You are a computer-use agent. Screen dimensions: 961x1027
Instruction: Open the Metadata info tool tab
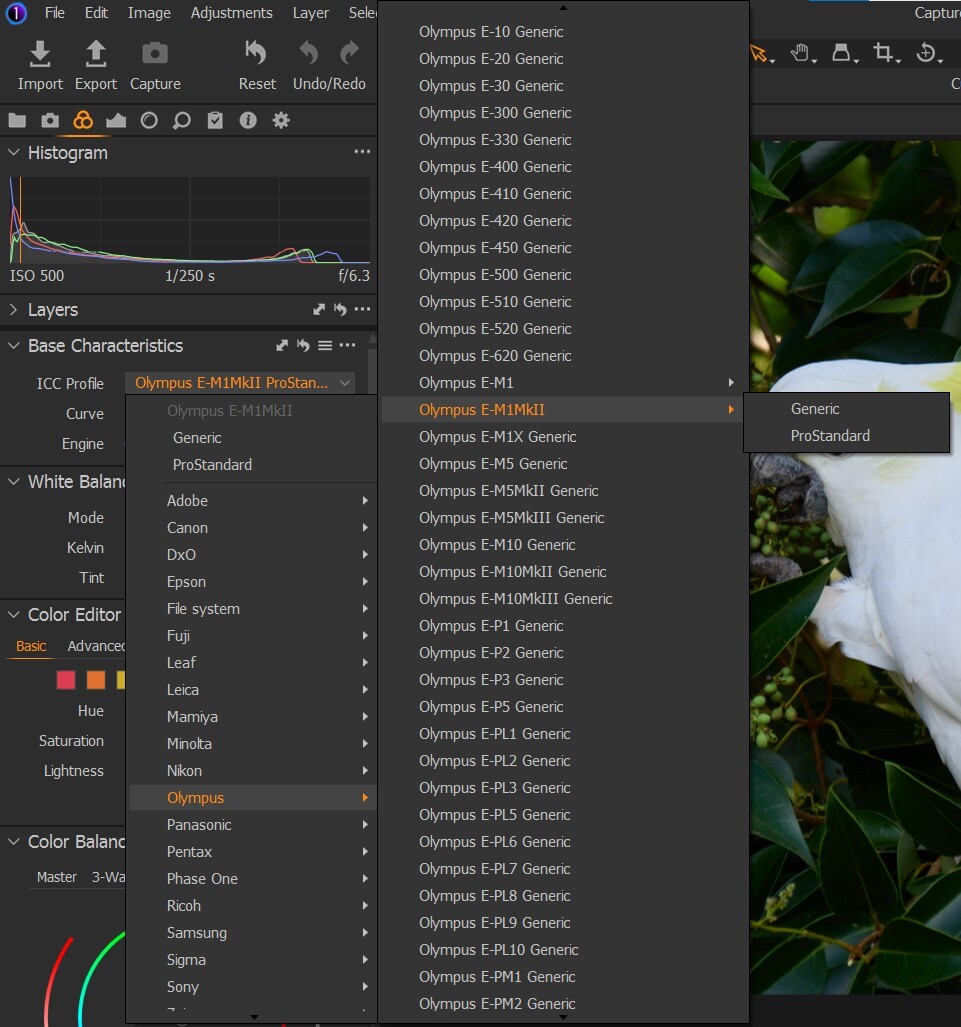coord(248,121)
